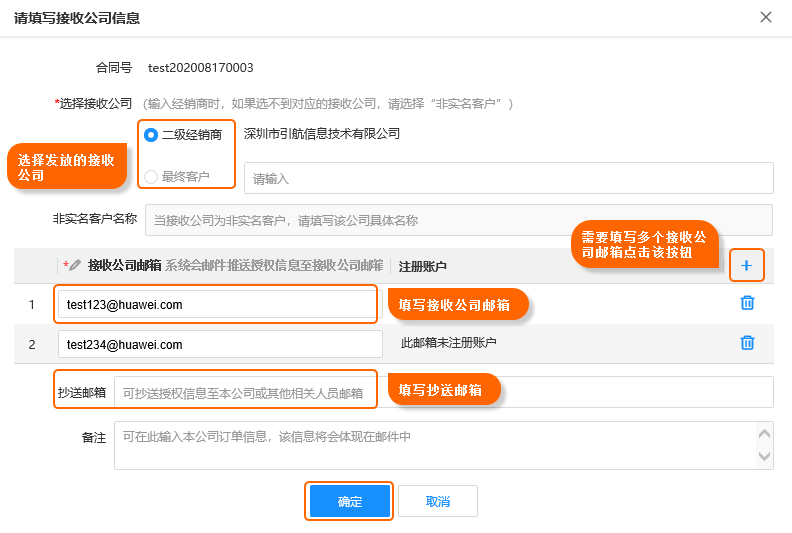Screen dimensions: 792x533
Task: Click the 此邮箱未注册账户 status text
Action: tap(449, 343)
